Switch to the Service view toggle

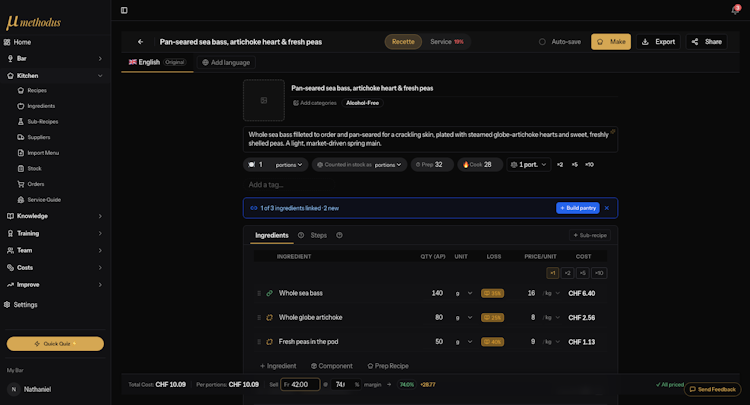(446, 42)
